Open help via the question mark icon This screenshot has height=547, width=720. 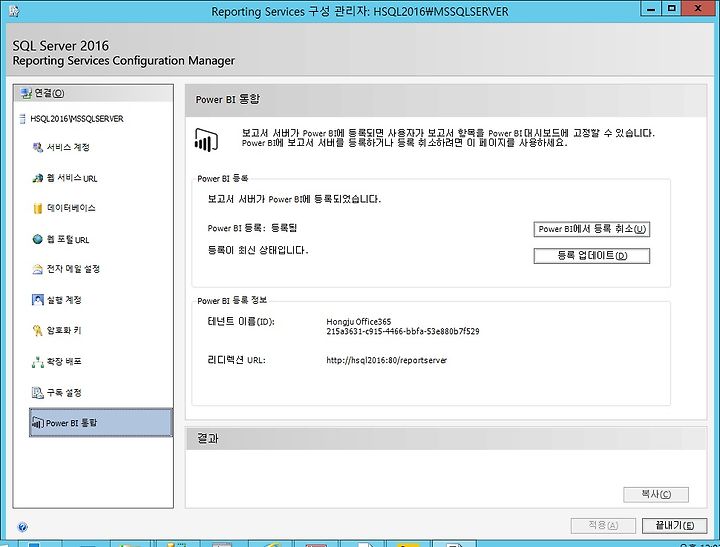(x=22, y=527)
